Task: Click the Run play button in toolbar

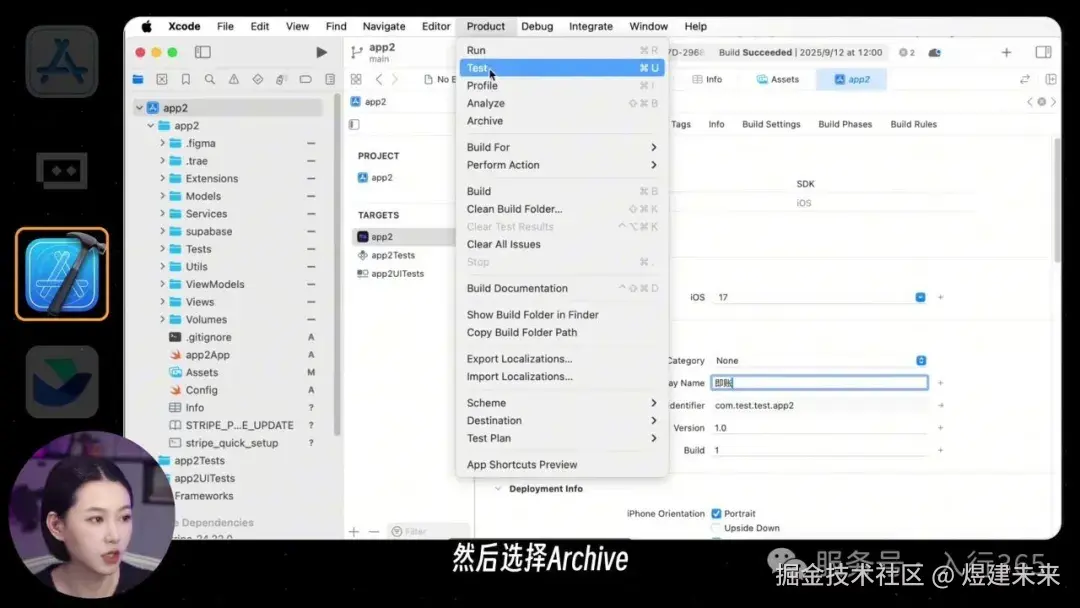Action: point(322,52)
